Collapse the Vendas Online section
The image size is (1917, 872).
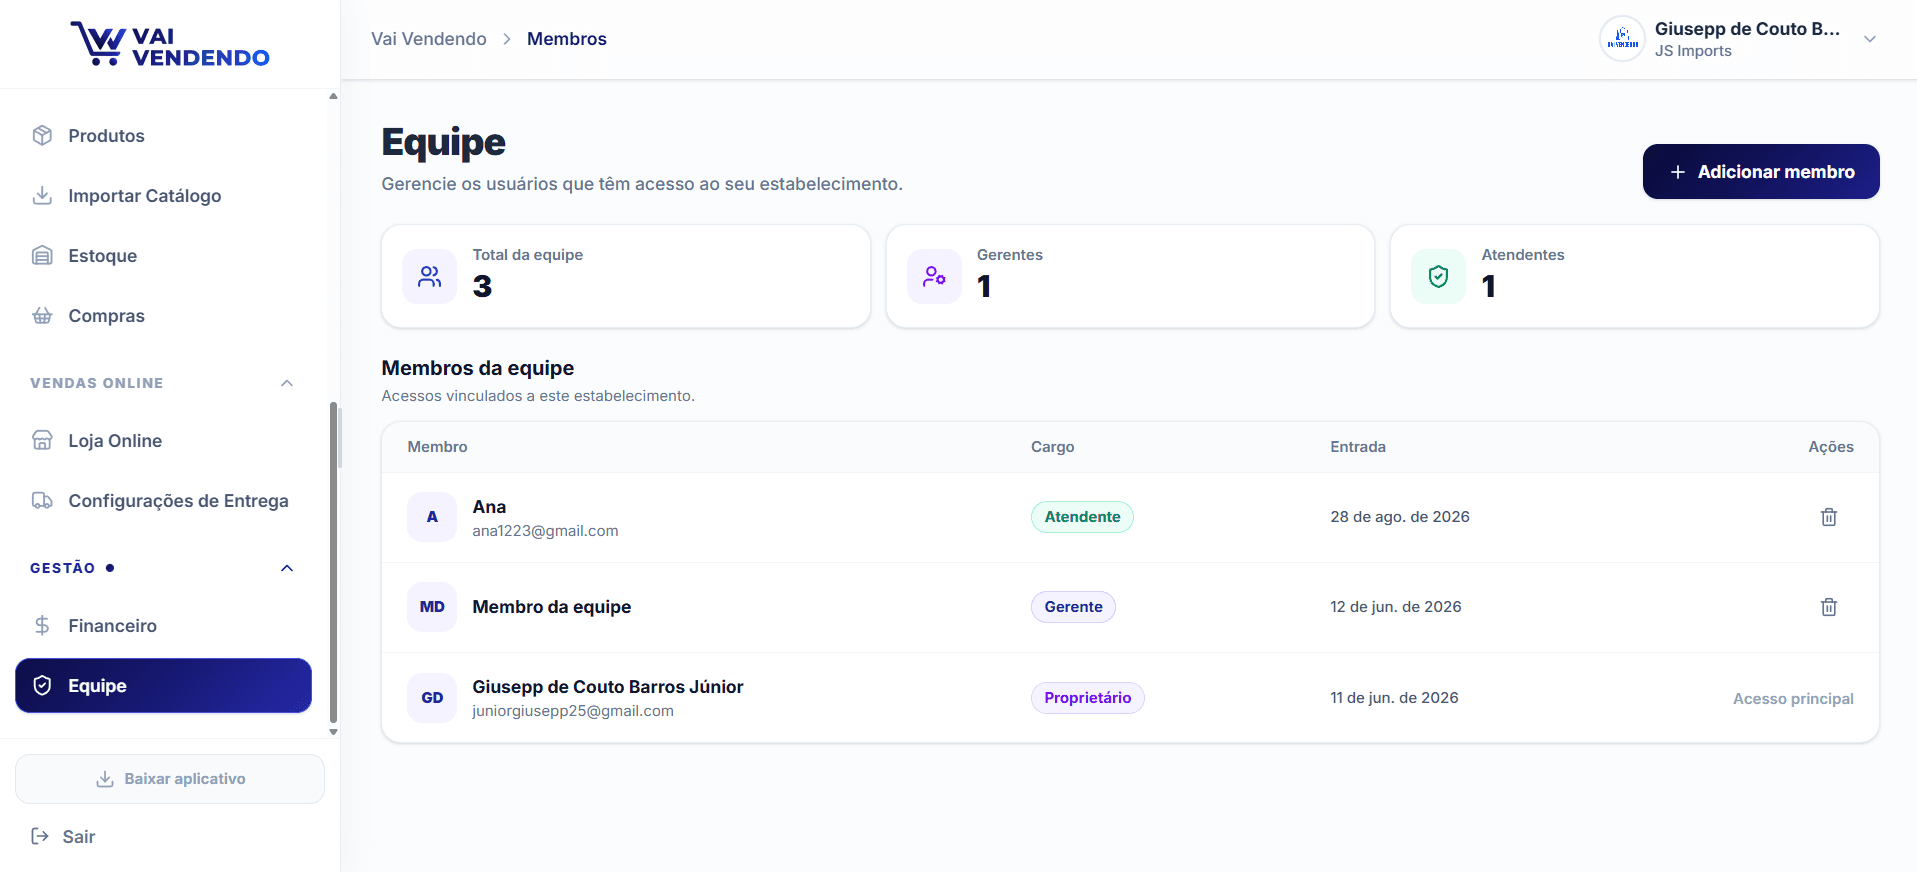[287, 383]
